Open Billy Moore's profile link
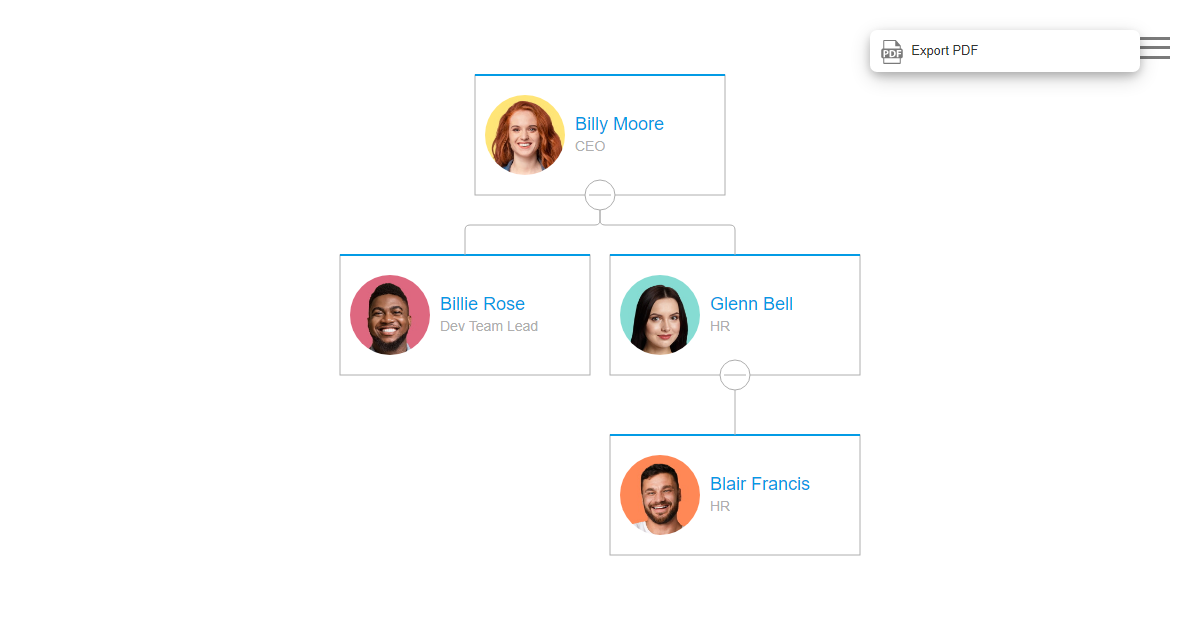The width and height of the screenshot is (1200, 630). tap(619, 123)
